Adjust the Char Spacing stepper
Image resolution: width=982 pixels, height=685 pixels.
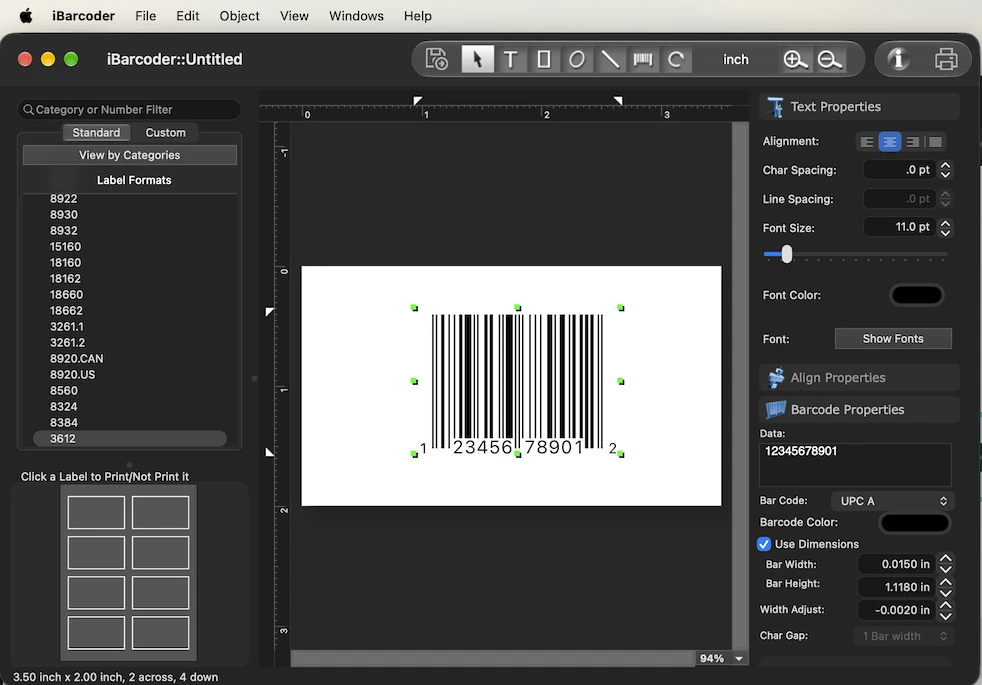[x=946, y=170]
